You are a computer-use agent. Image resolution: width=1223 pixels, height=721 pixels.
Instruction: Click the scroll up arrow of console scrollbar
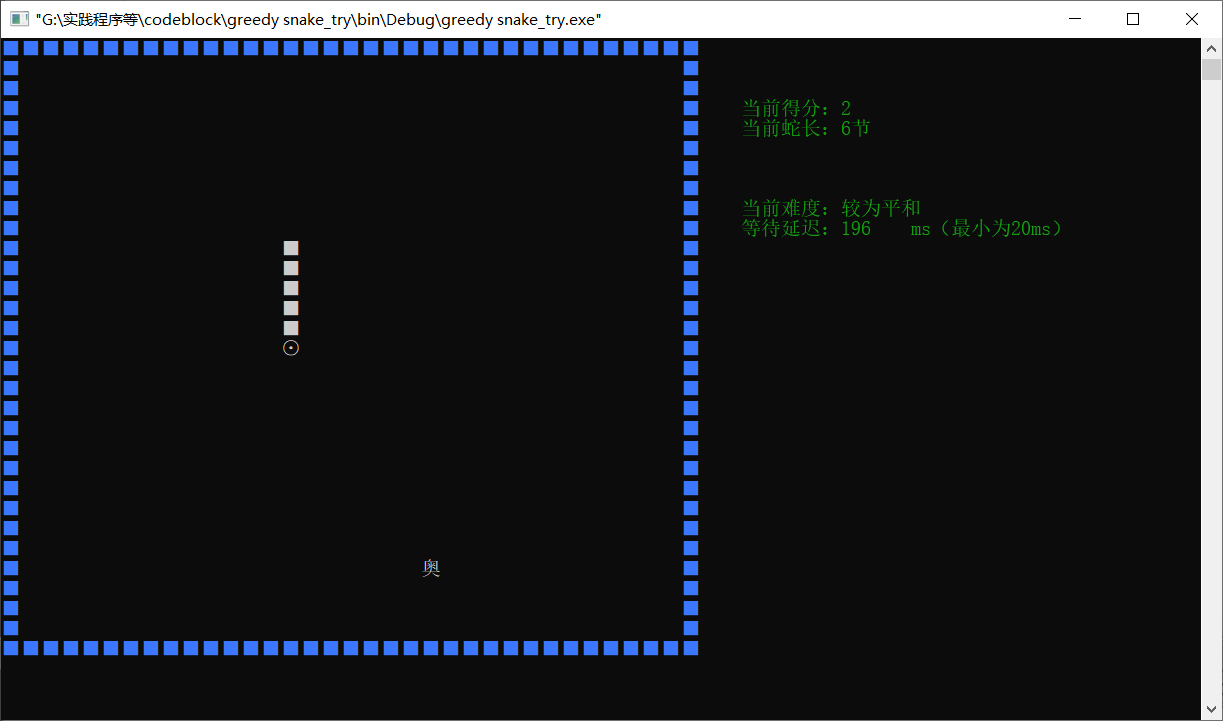coord(1211,48)
